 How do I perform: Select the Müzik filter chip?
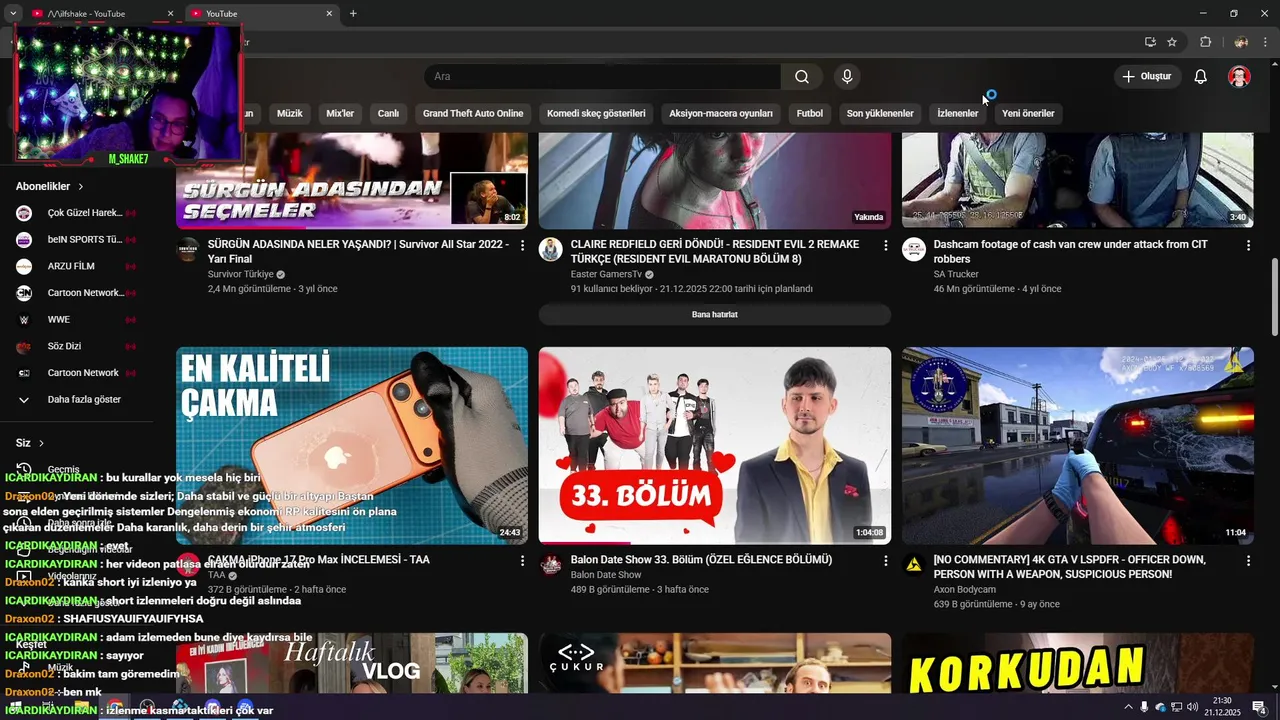point(289,114)
